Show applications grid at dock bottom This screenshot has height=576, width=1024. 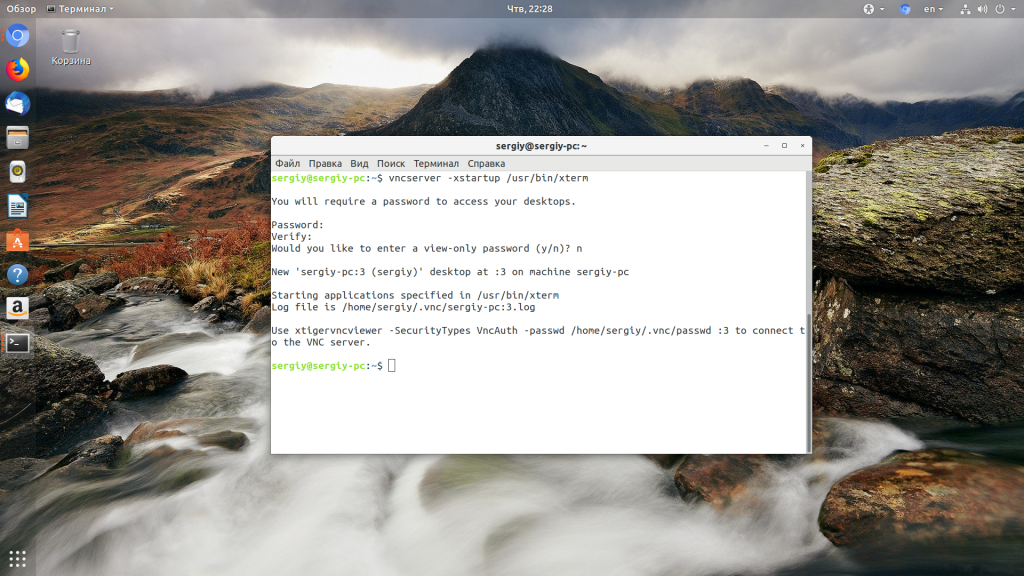[18, 558]
